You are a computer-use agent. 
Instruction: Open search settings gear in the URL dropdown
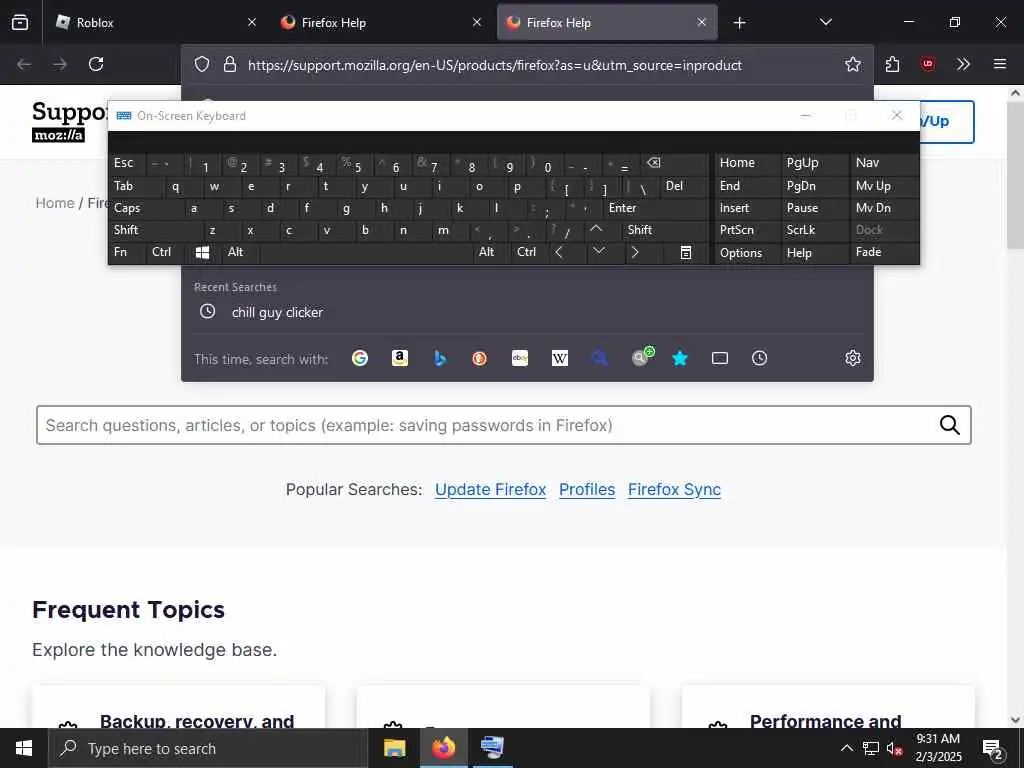coord(853,358)
